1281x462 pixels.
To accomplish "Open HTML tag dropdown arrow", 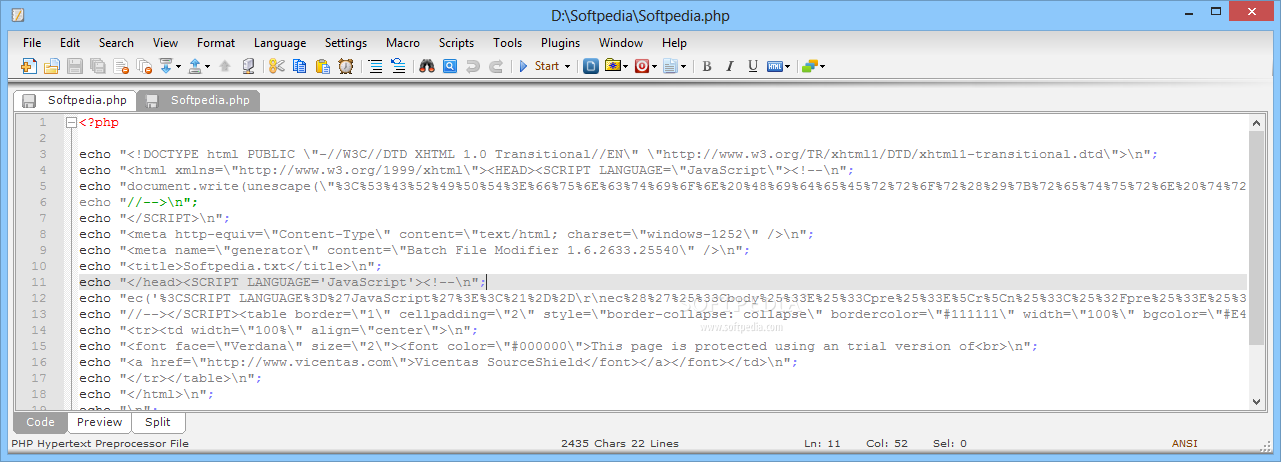I will pyautogui.click(x=788, y=67).
